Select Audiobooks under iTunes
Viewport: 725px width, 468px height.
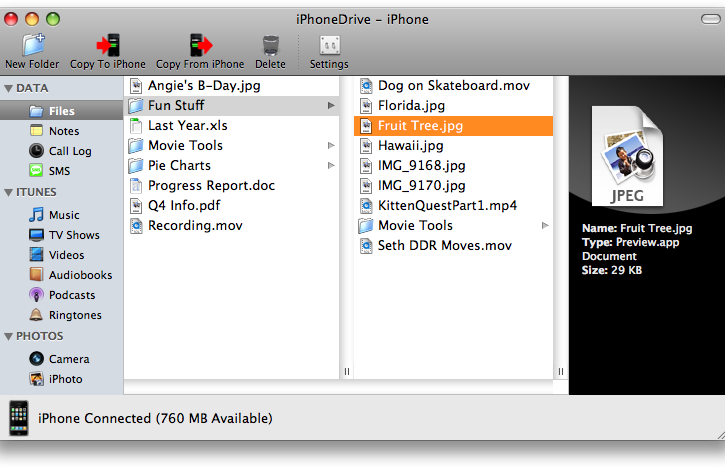[x=61, y=275]
